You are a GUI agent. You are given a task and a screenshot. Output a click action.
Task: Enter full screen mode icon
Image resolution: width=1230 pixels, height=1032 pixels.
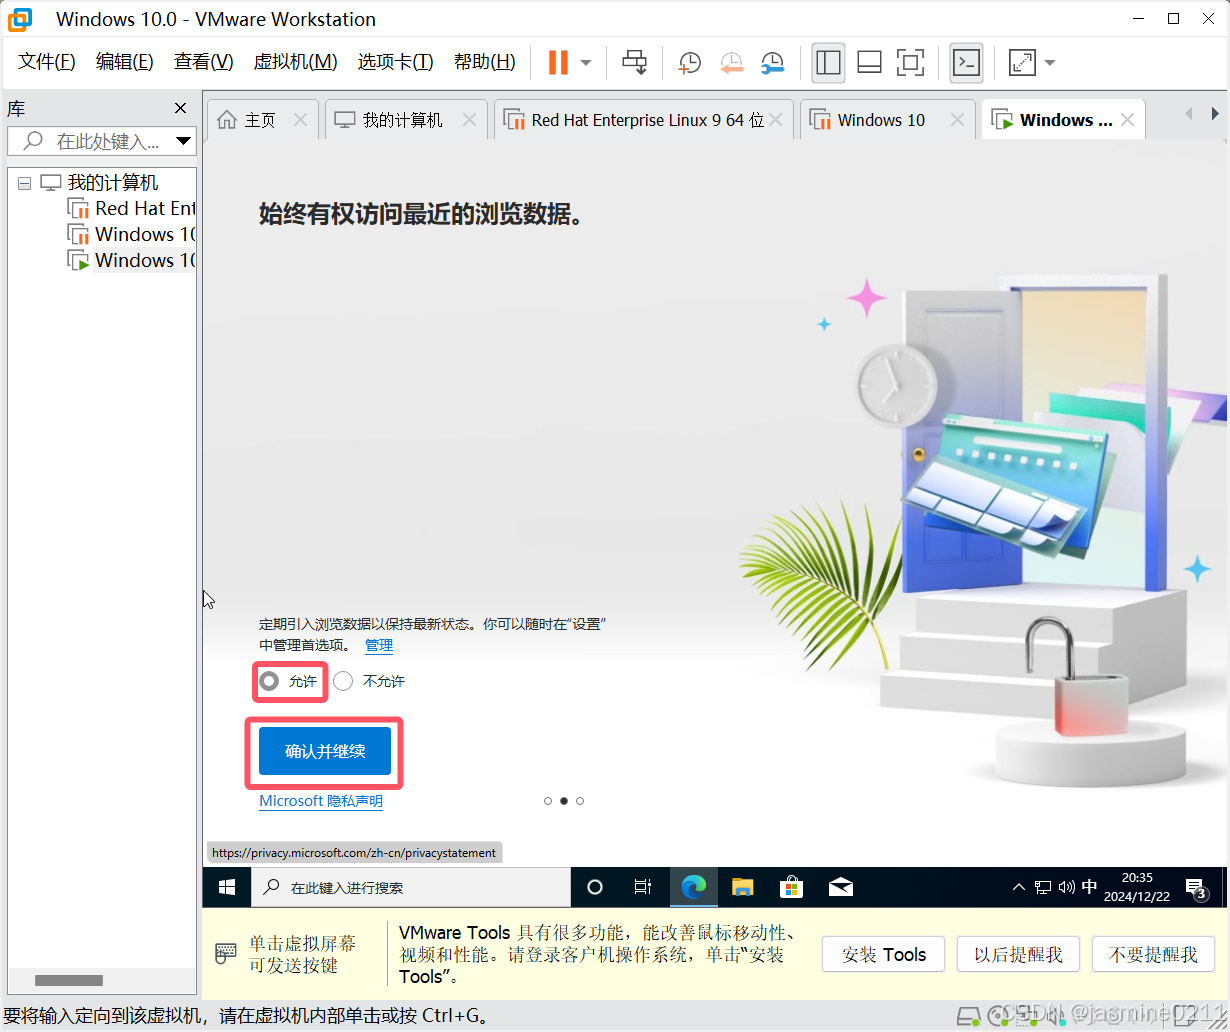pyautogui.click(x=910, y=62)
